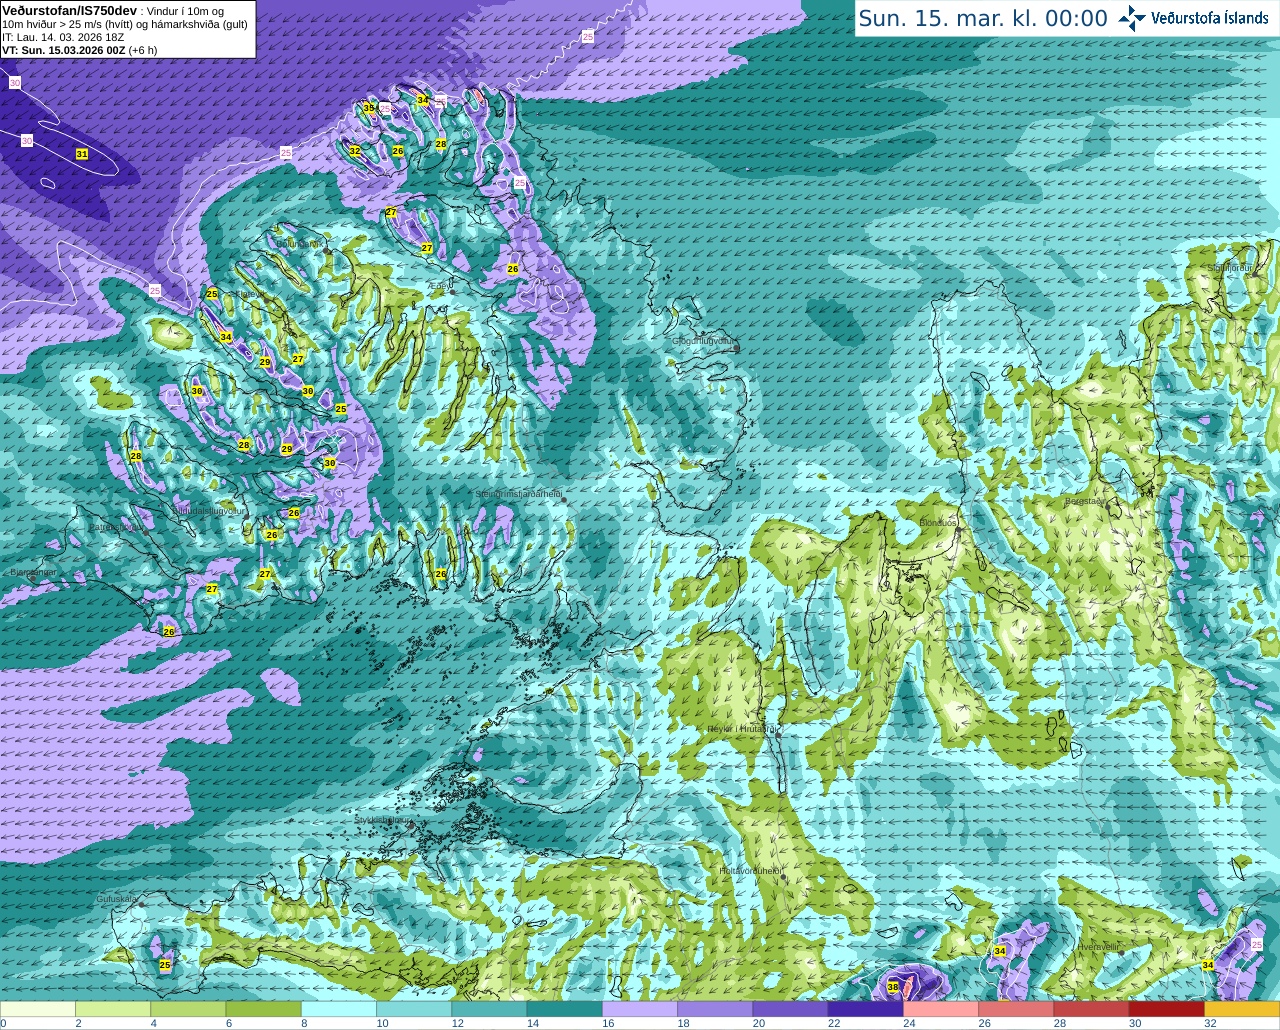Click the date header Sun. 15. mar. kl. 00:00

coord(983,18)
